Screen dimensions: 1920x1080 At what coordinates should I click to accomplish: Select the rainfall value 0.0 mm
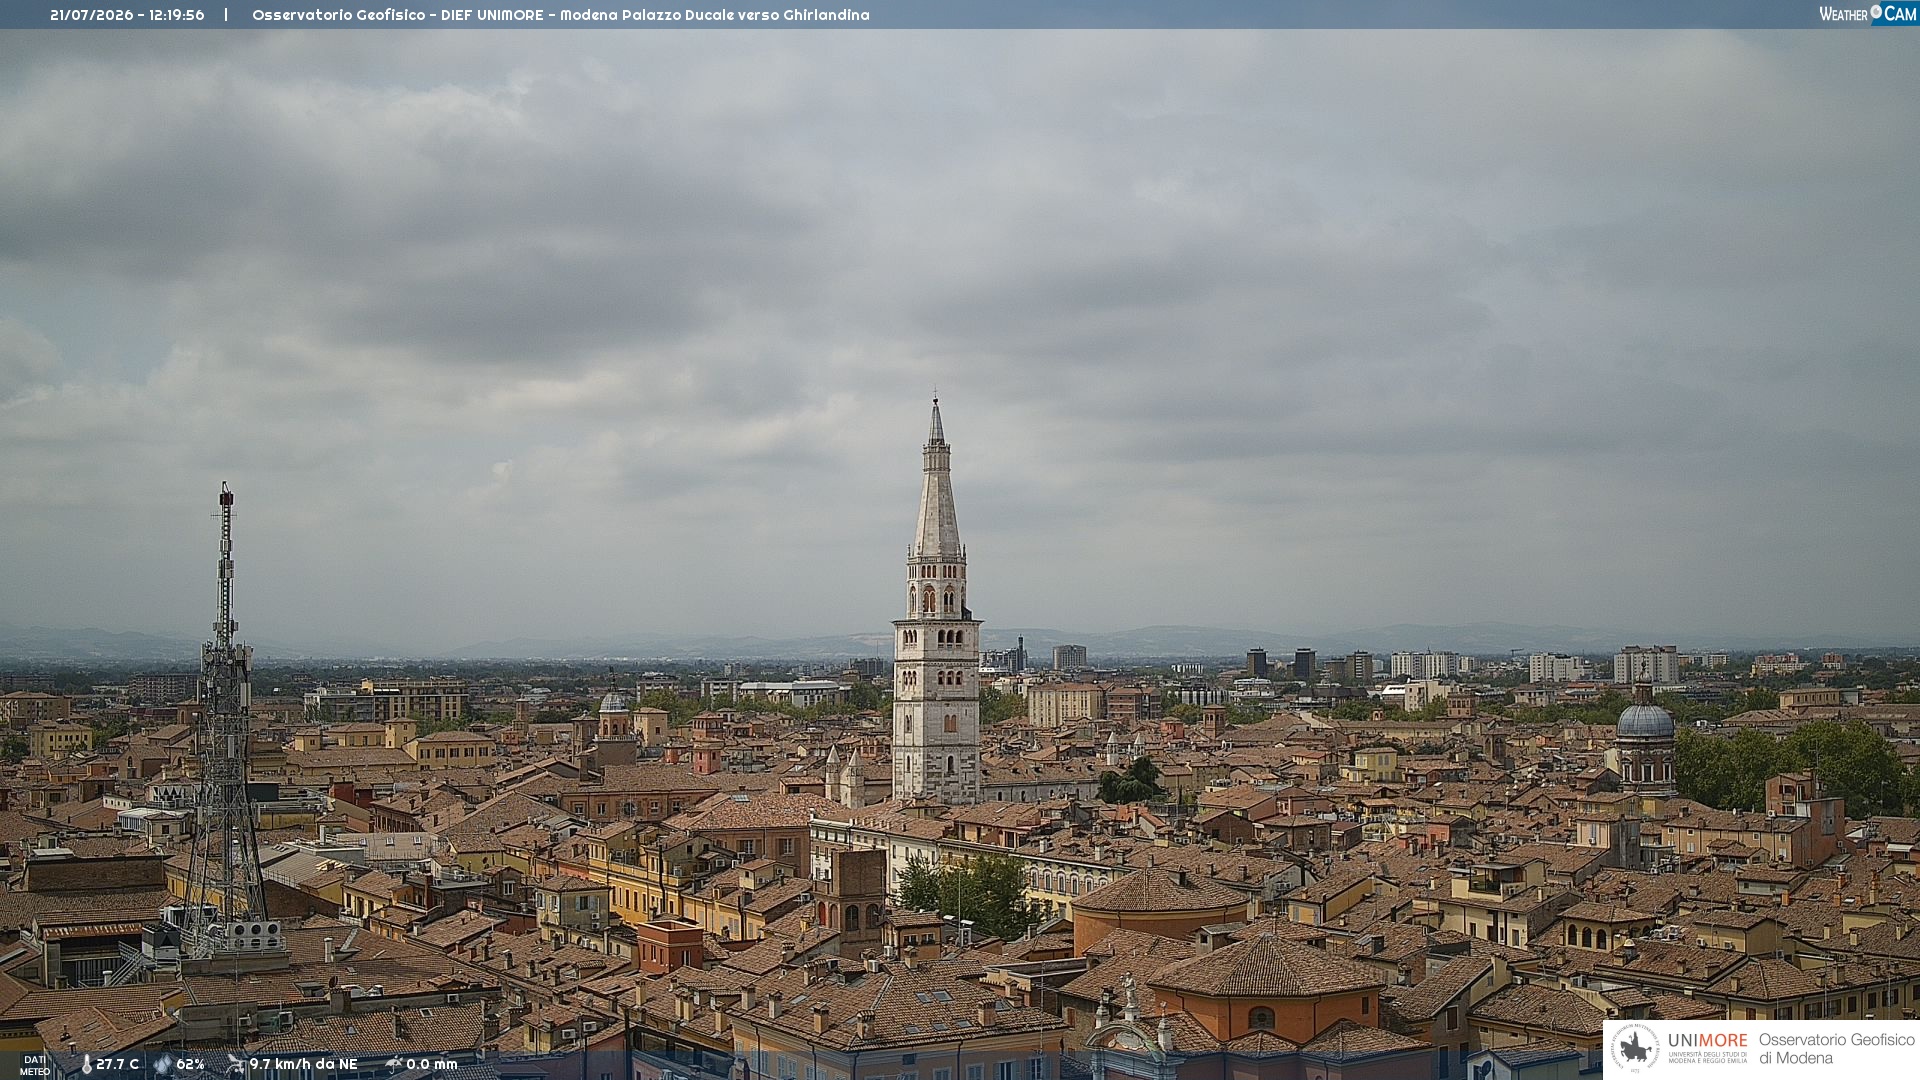point(432,1064)
